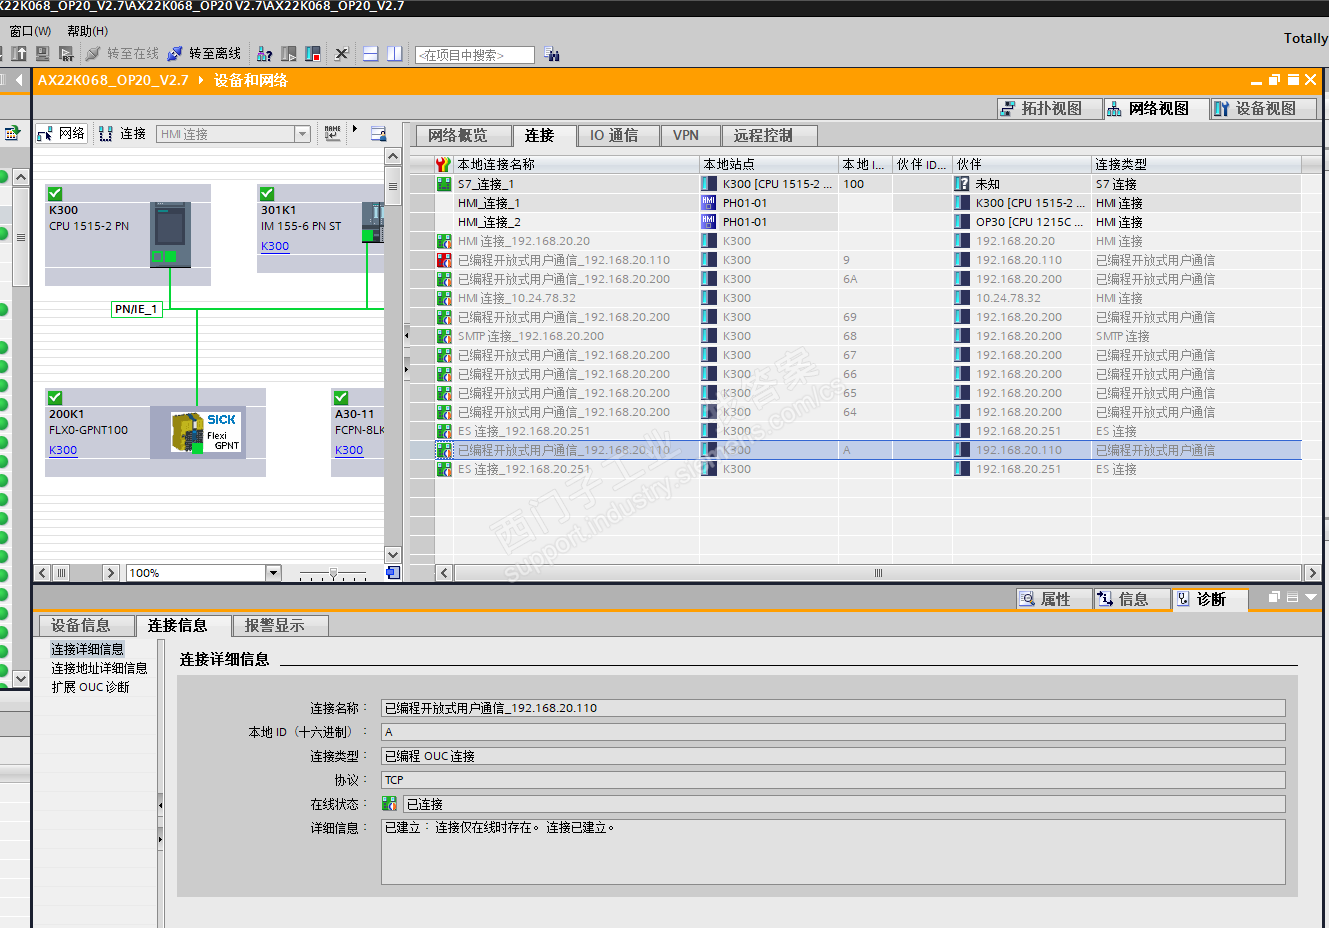Click the project search input field
Image resolution: width=1329 pixels, height=928 pixels.
pos(474,55)
